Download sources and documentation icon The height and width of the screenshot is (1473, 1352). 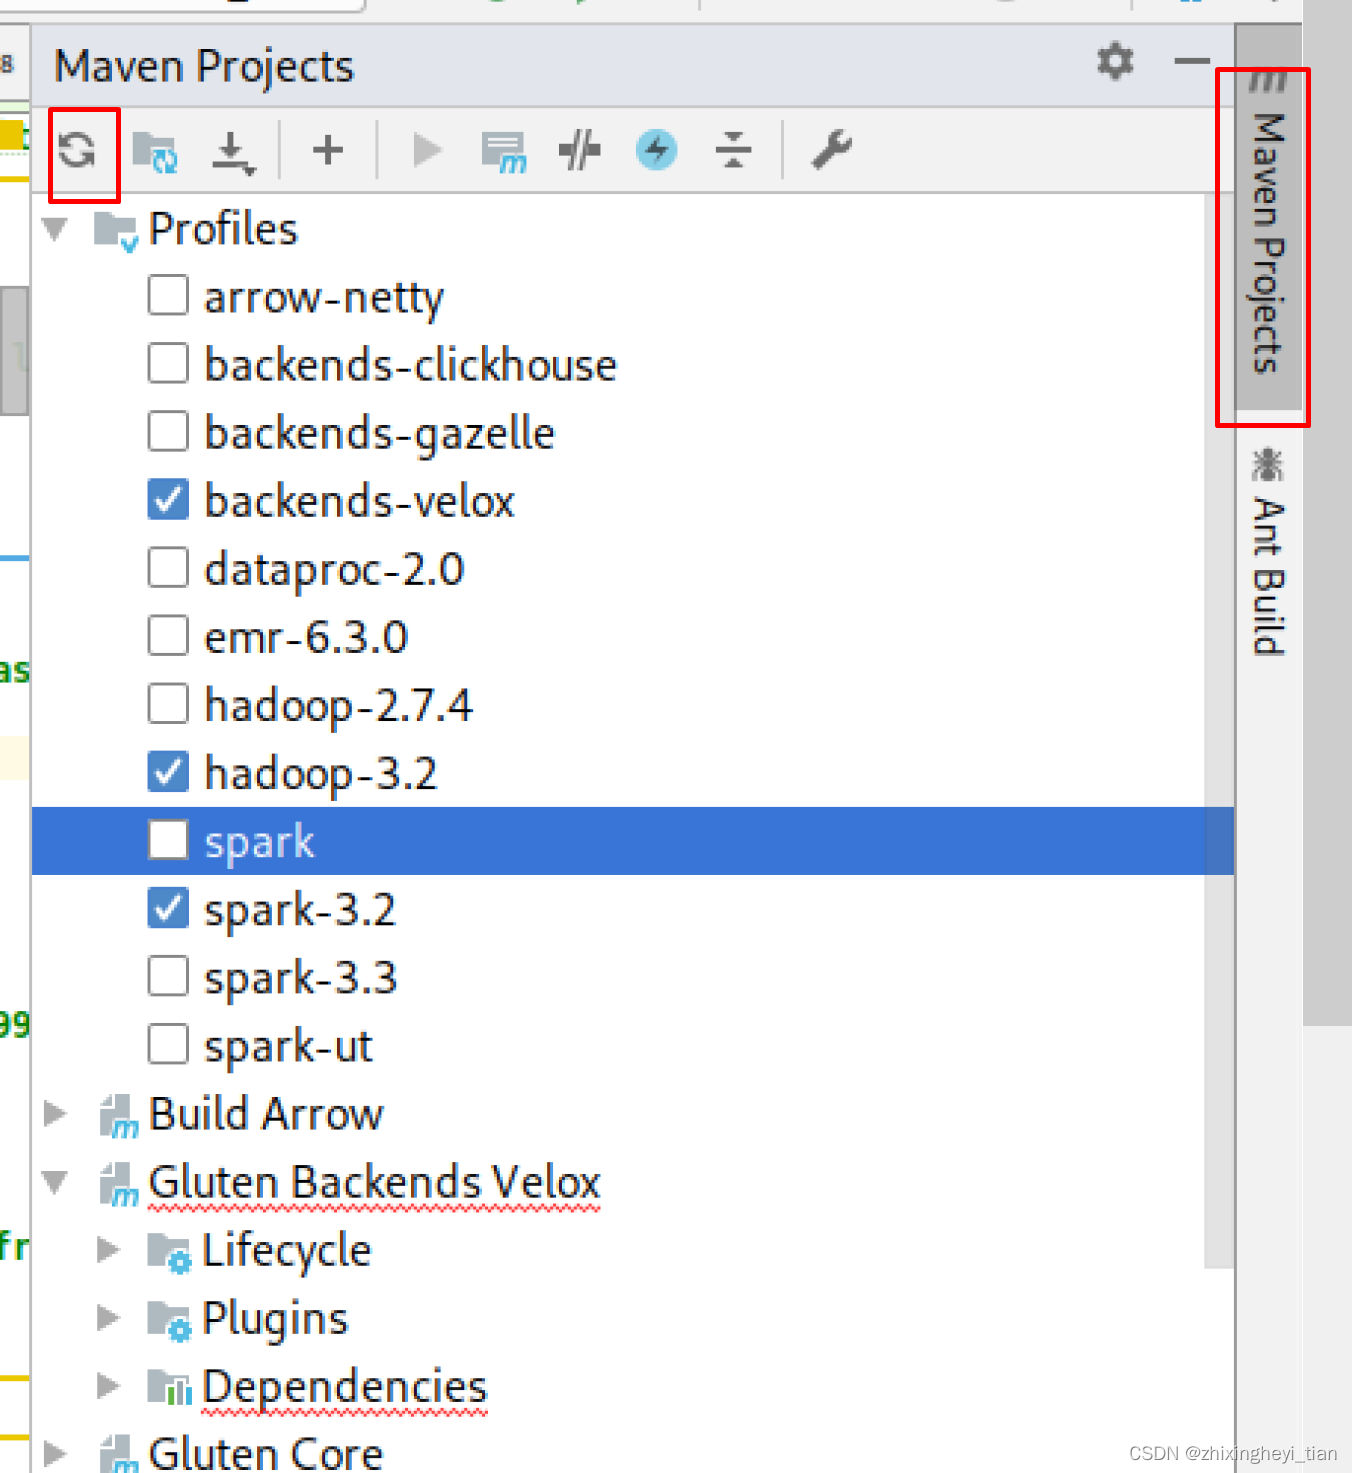click(x=233, y=152)
